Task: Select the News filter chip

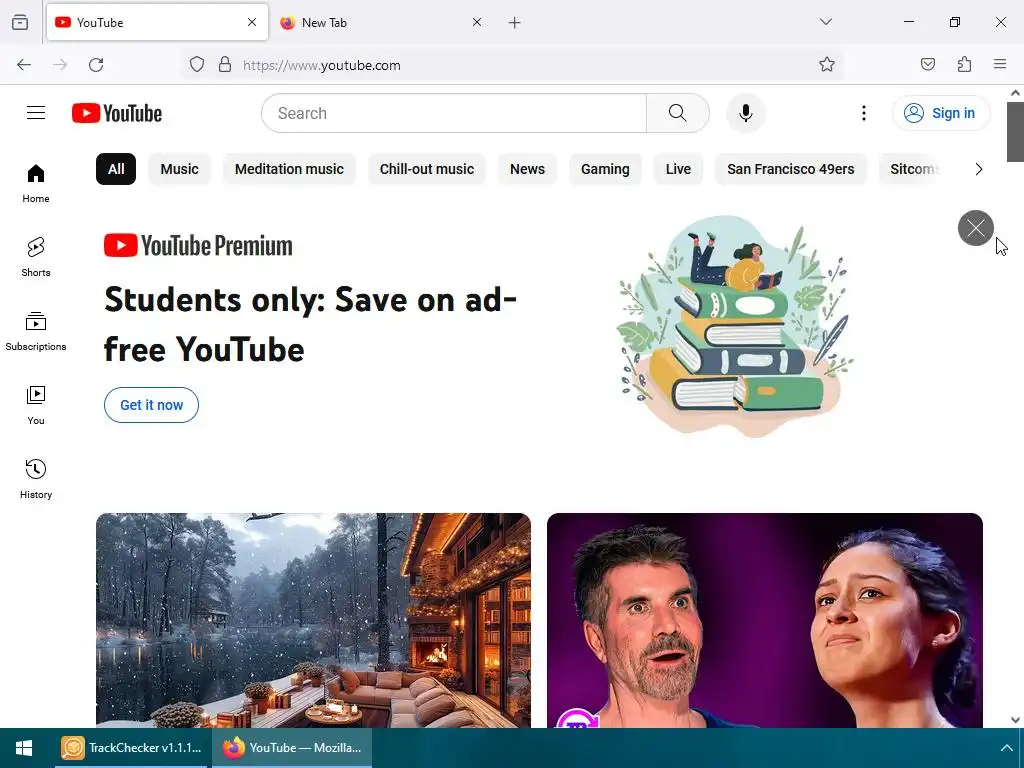Action: (x=527, y=169)
